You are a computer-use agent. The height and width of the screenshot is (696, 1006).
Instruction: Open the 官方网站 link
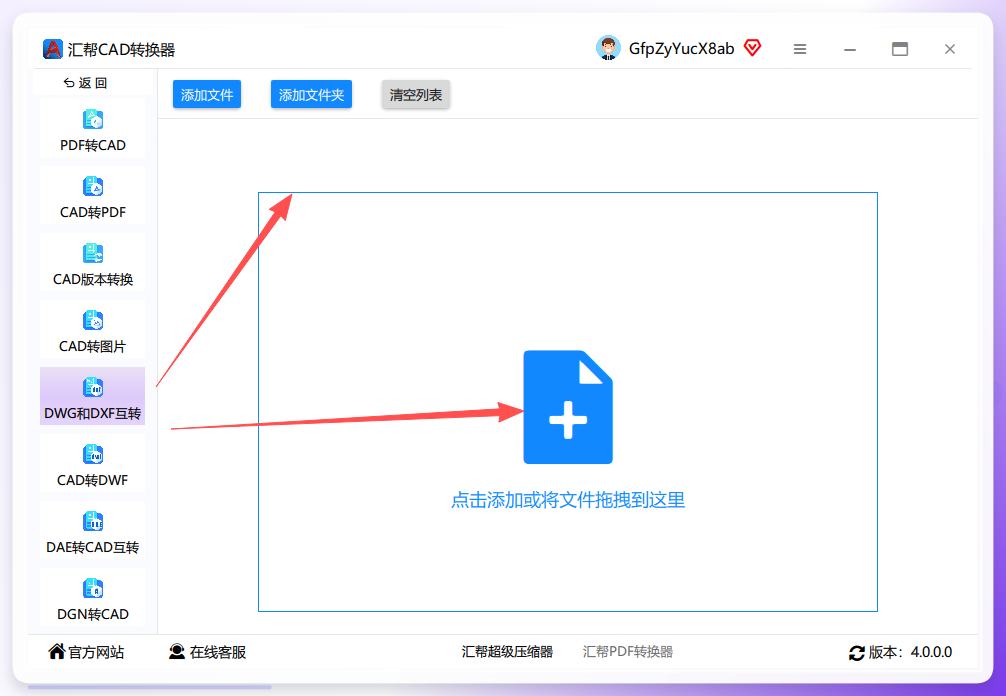pyautogui.click(x=96, y=652)
